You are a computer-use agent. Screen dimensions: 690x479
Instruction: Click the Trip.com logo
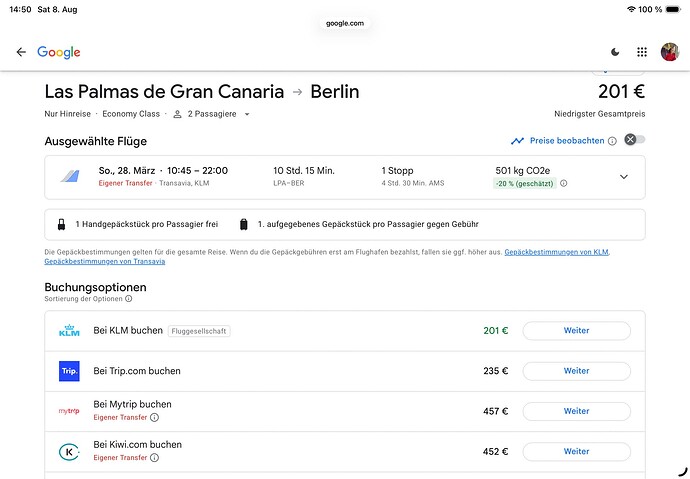tap(69, 371)
